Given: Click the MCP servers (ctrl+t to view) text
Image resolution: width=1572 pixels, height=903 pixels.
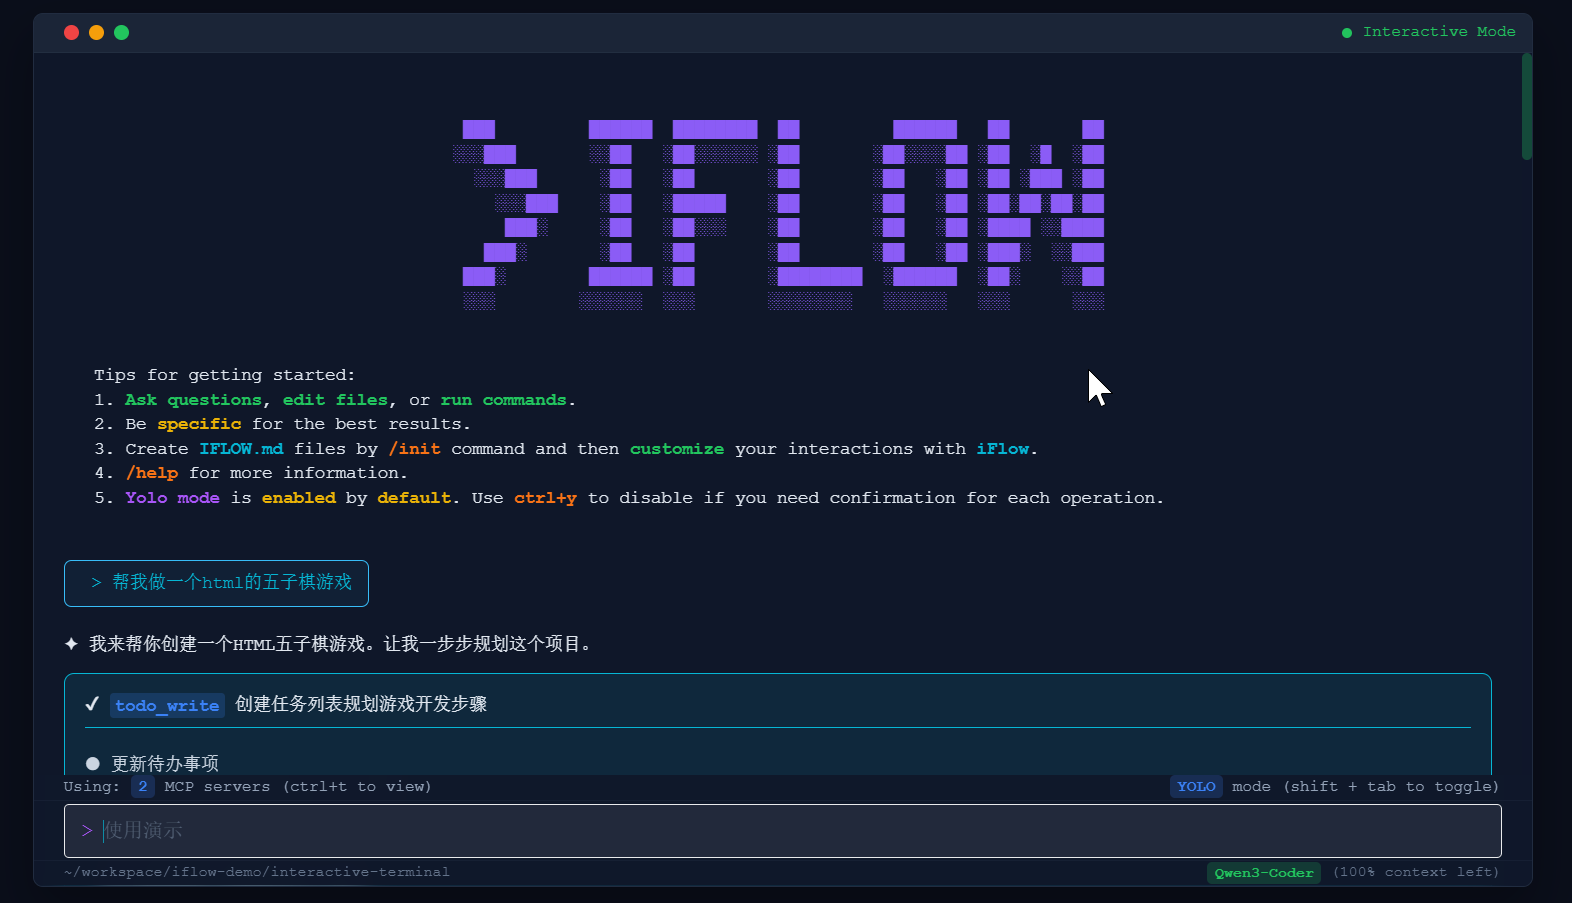Looking at the screenshot, I should (298, 786).
